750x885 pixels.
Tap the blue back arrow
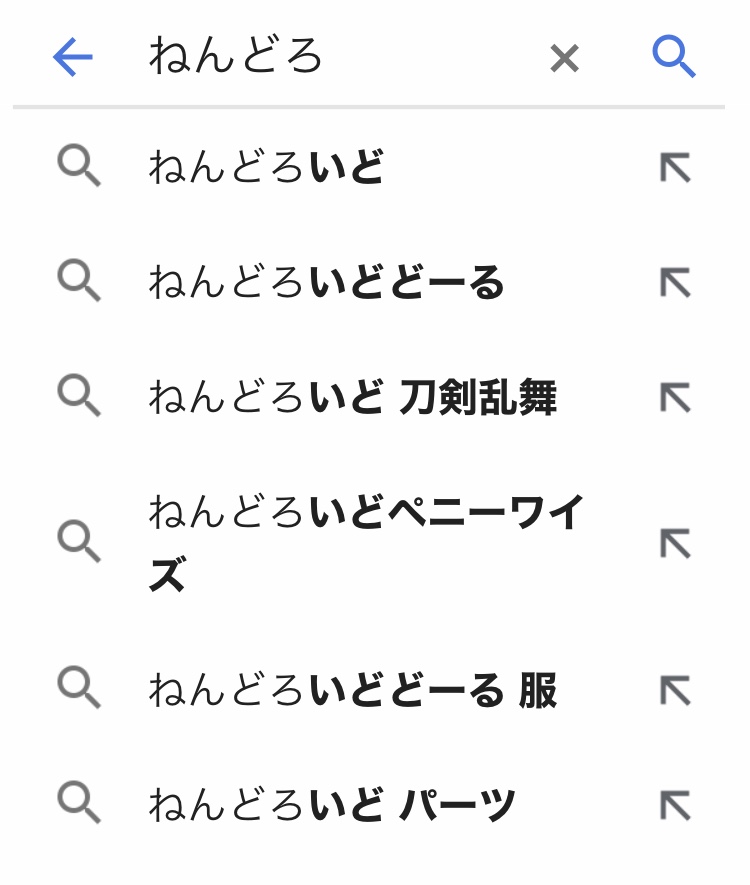point(72,58)
